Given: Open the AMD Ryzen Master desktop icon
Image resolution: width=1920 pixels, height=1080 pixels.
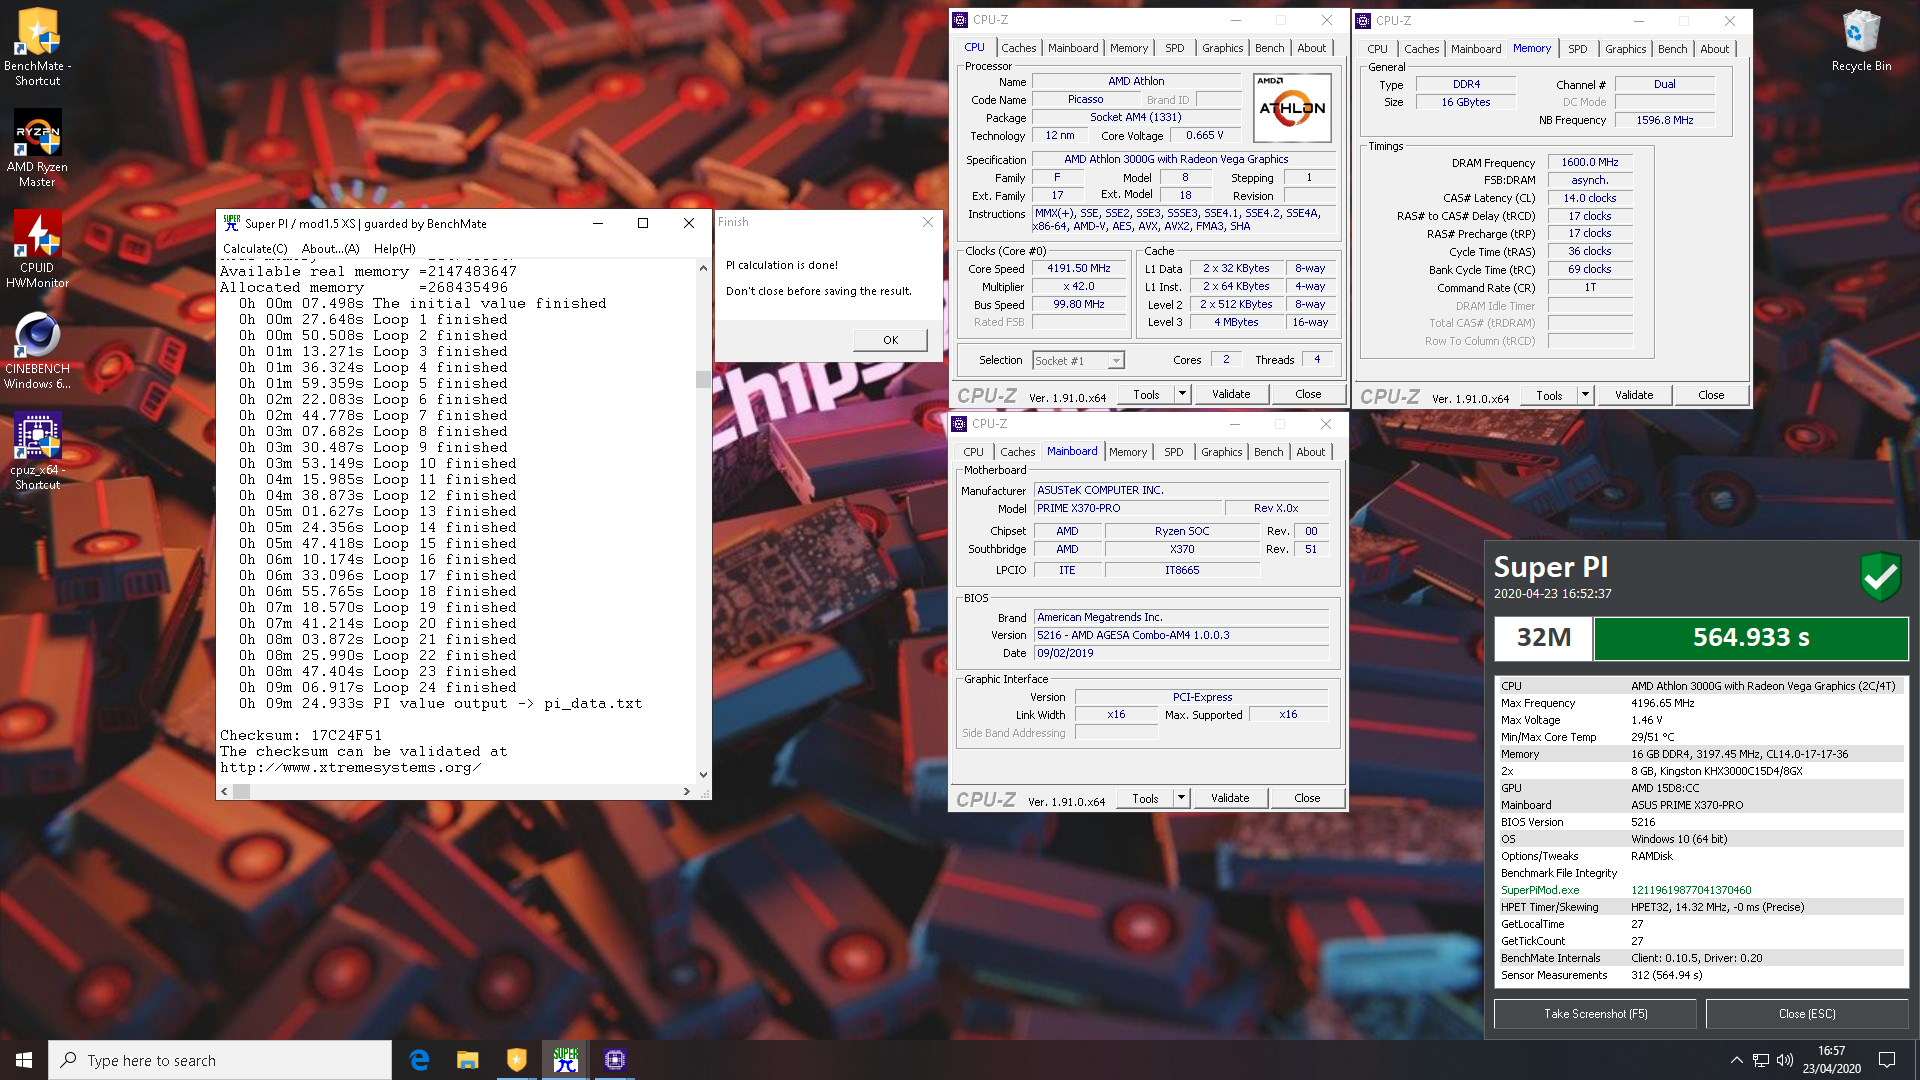Looking at the screenshot, I should click(x=38, y=147).
